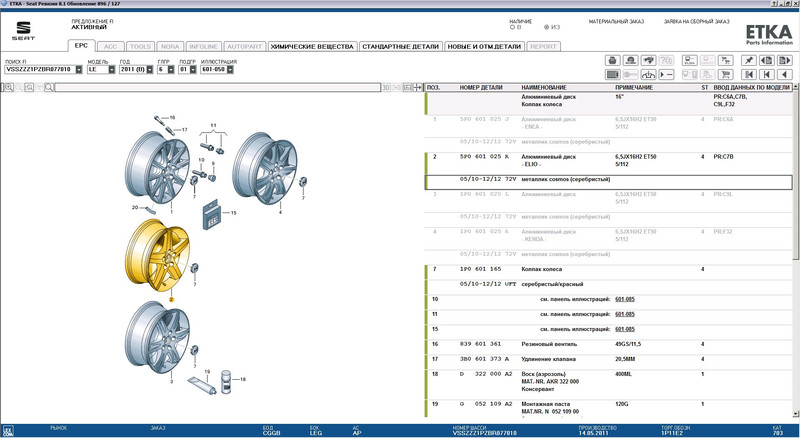
Task: Click the crosshair move icon by the parts table
Action: point(417,88)
